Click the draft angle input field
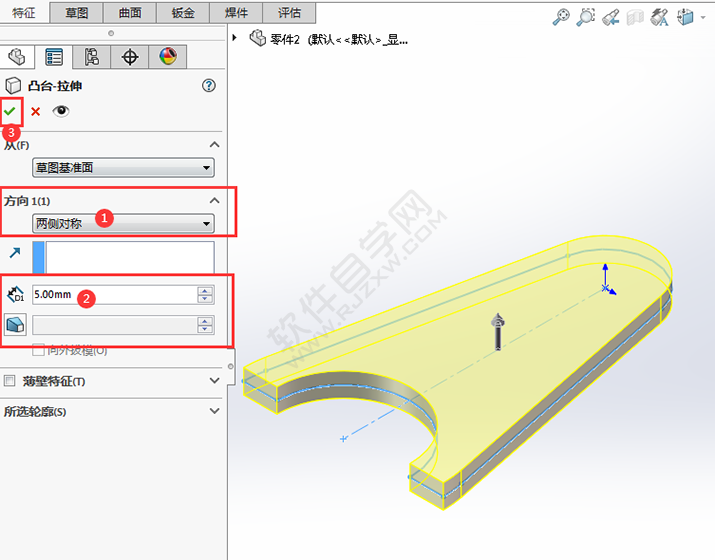The height and width of the screenshot is (560, 715). (x=114, y=325)
